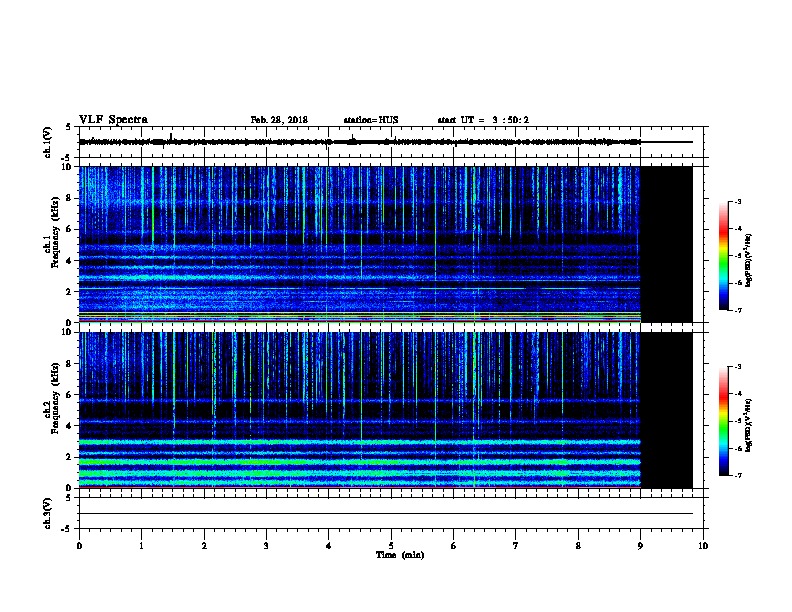792x612 pixels.
Task: Click the "Time (min)" axis title
Action: [x=400, y=555]
